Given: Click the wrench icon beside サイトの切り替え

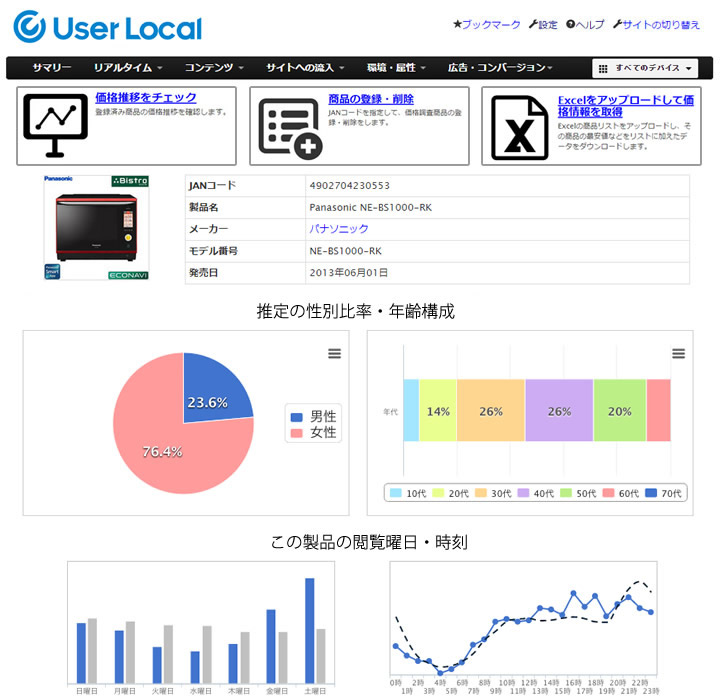Looking at the screenshot, I should [618, 24].
